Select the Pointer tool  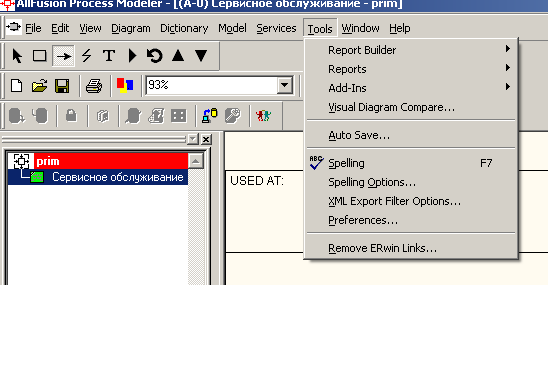tap(17, 56)
